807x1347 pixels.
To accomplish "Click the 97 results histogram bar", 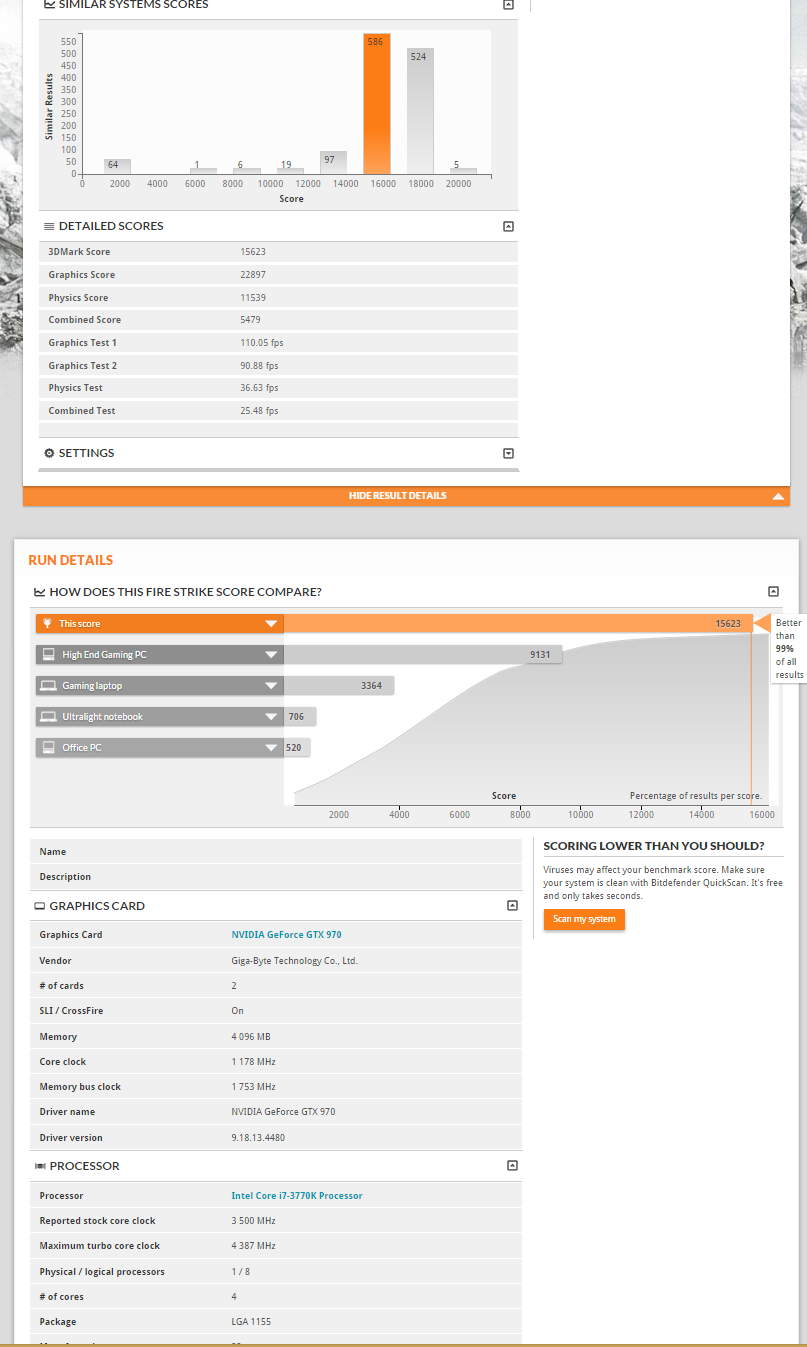I will pos(334,163).
